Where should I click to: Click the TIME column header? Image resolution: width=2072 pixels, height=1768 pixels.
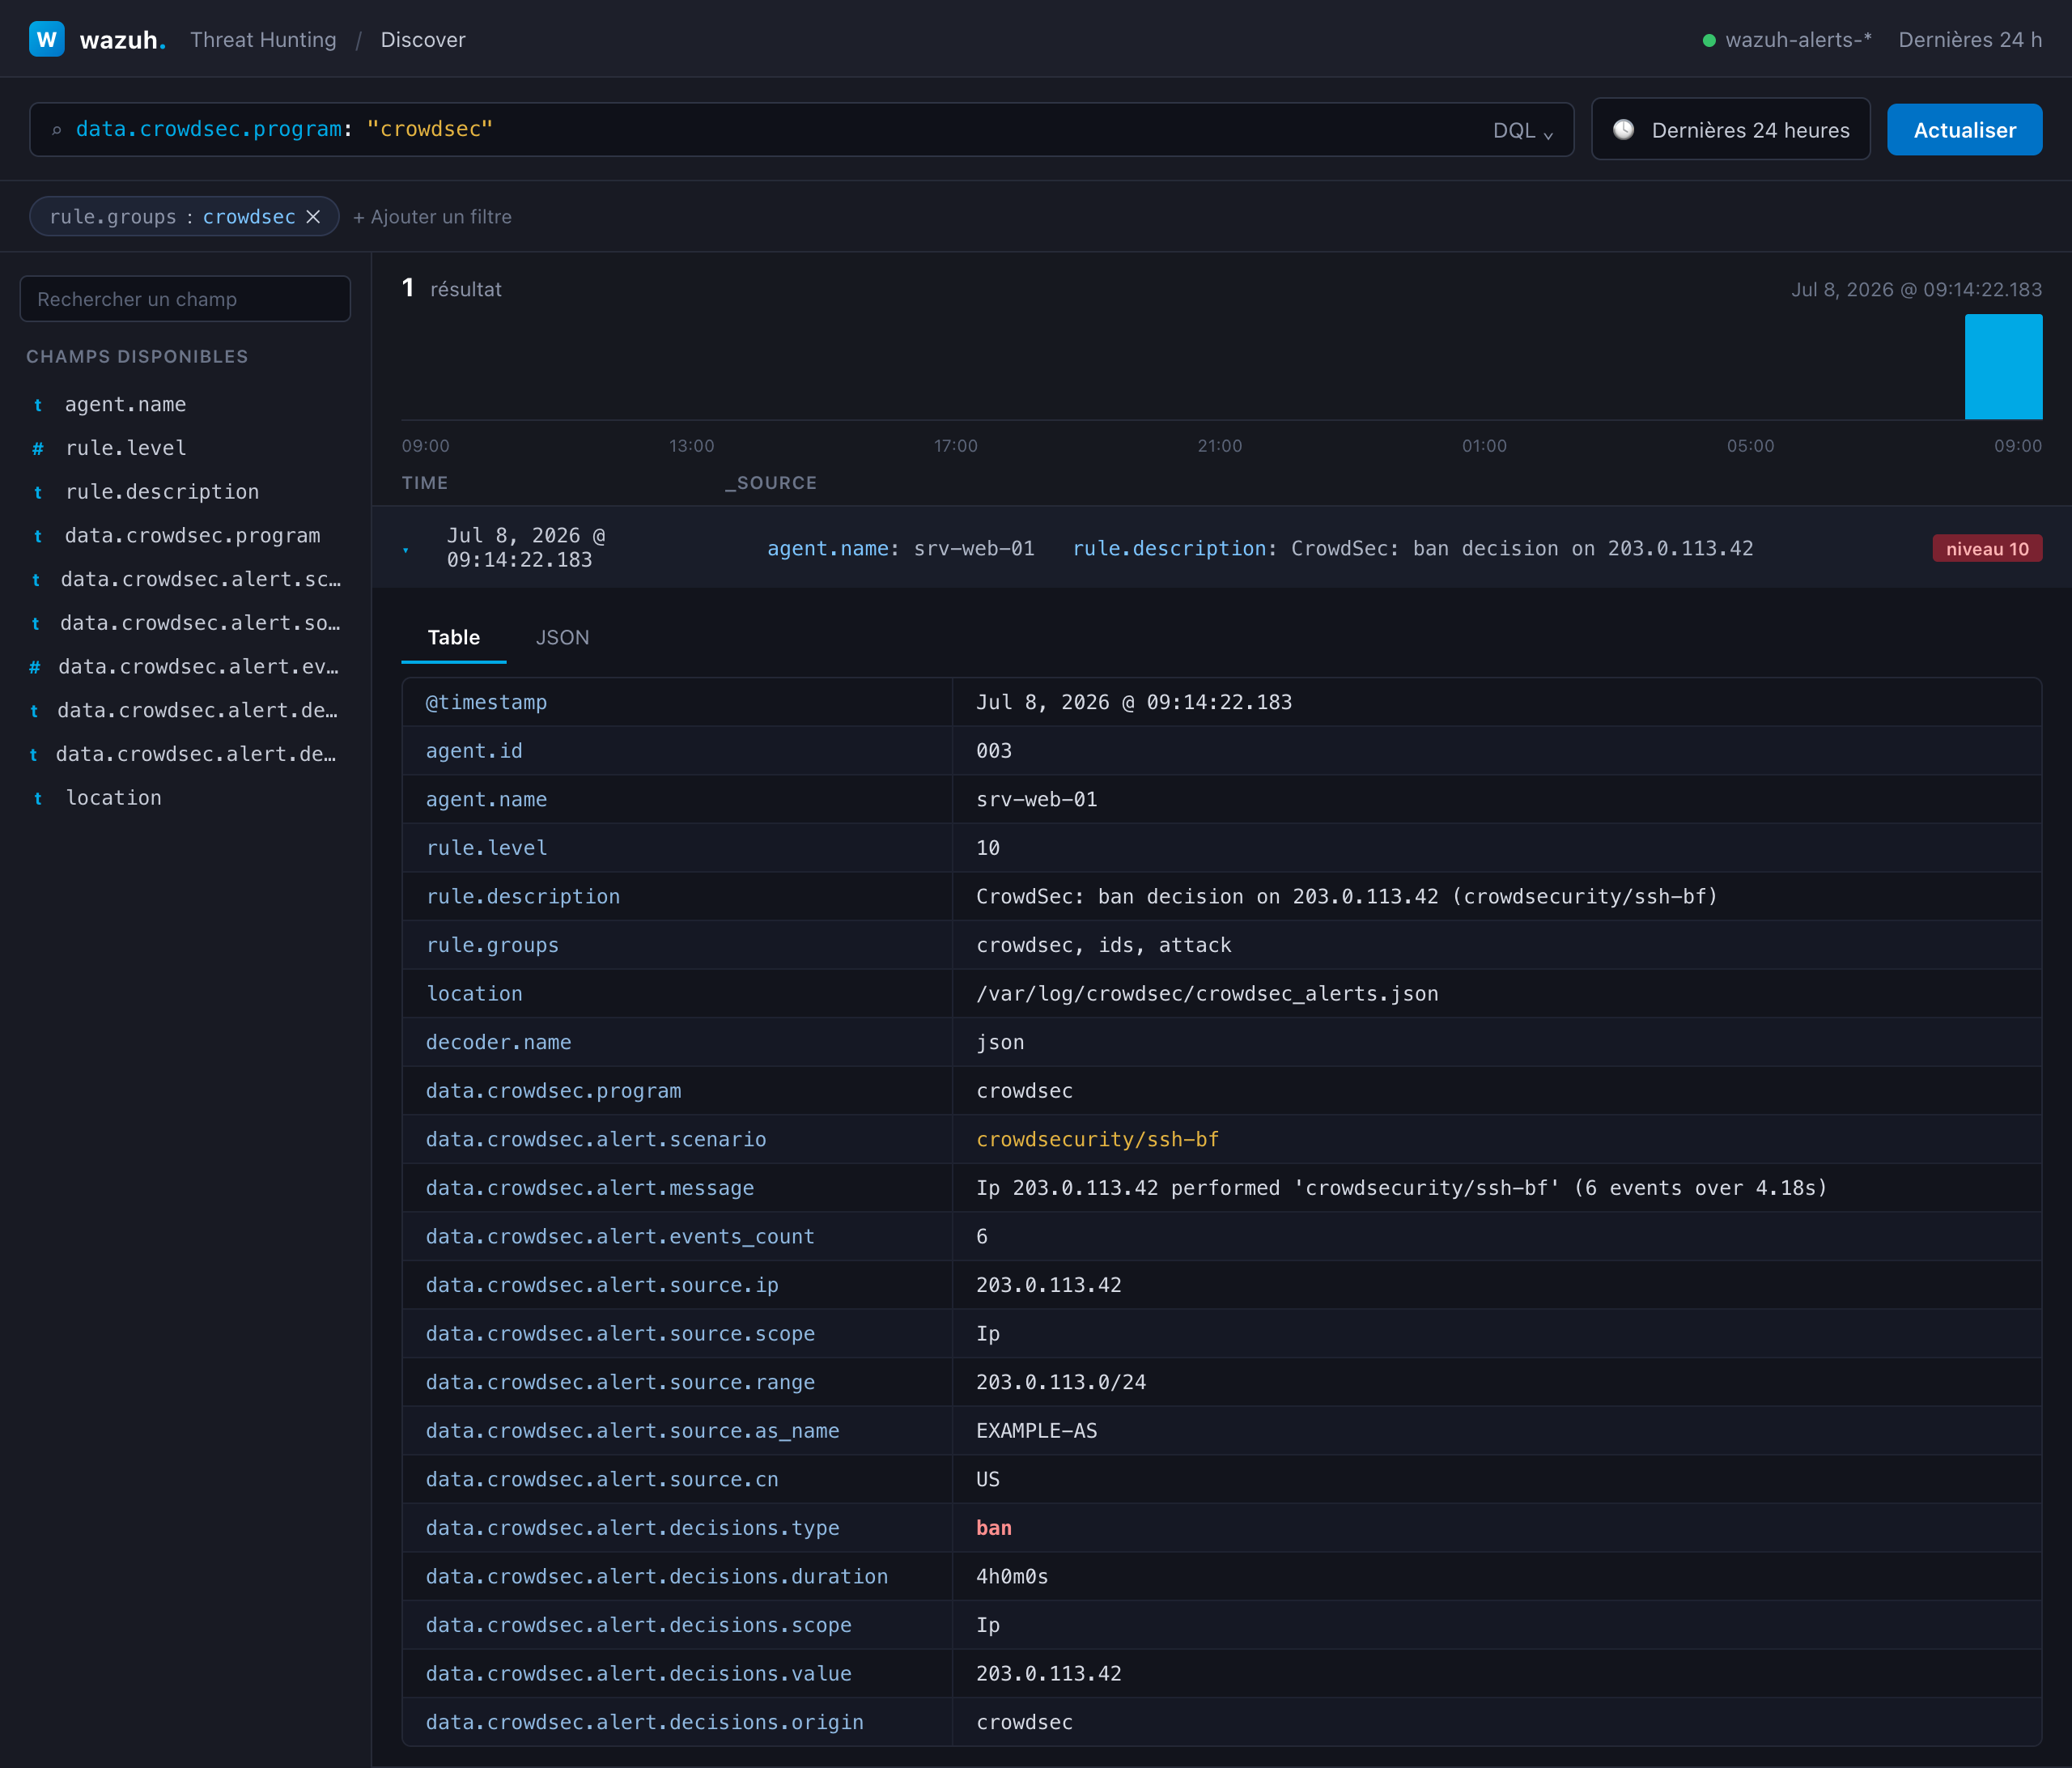tap(425, 483)
